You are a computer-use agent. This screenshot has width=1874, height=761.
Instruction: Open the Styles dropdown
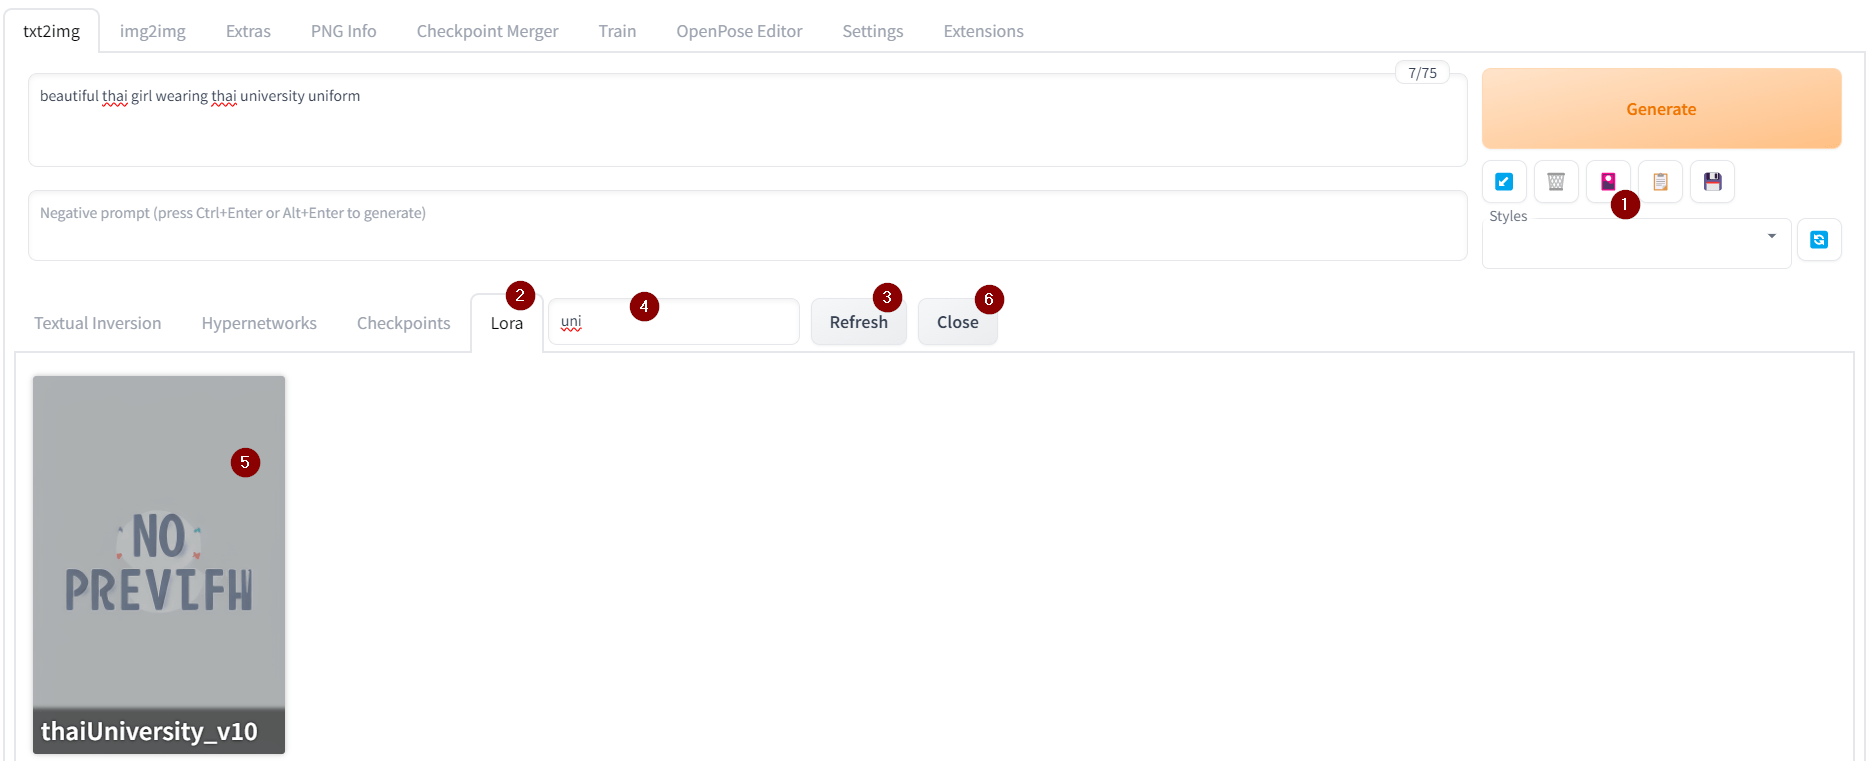pyautogui.click(x=1636, y=243)
